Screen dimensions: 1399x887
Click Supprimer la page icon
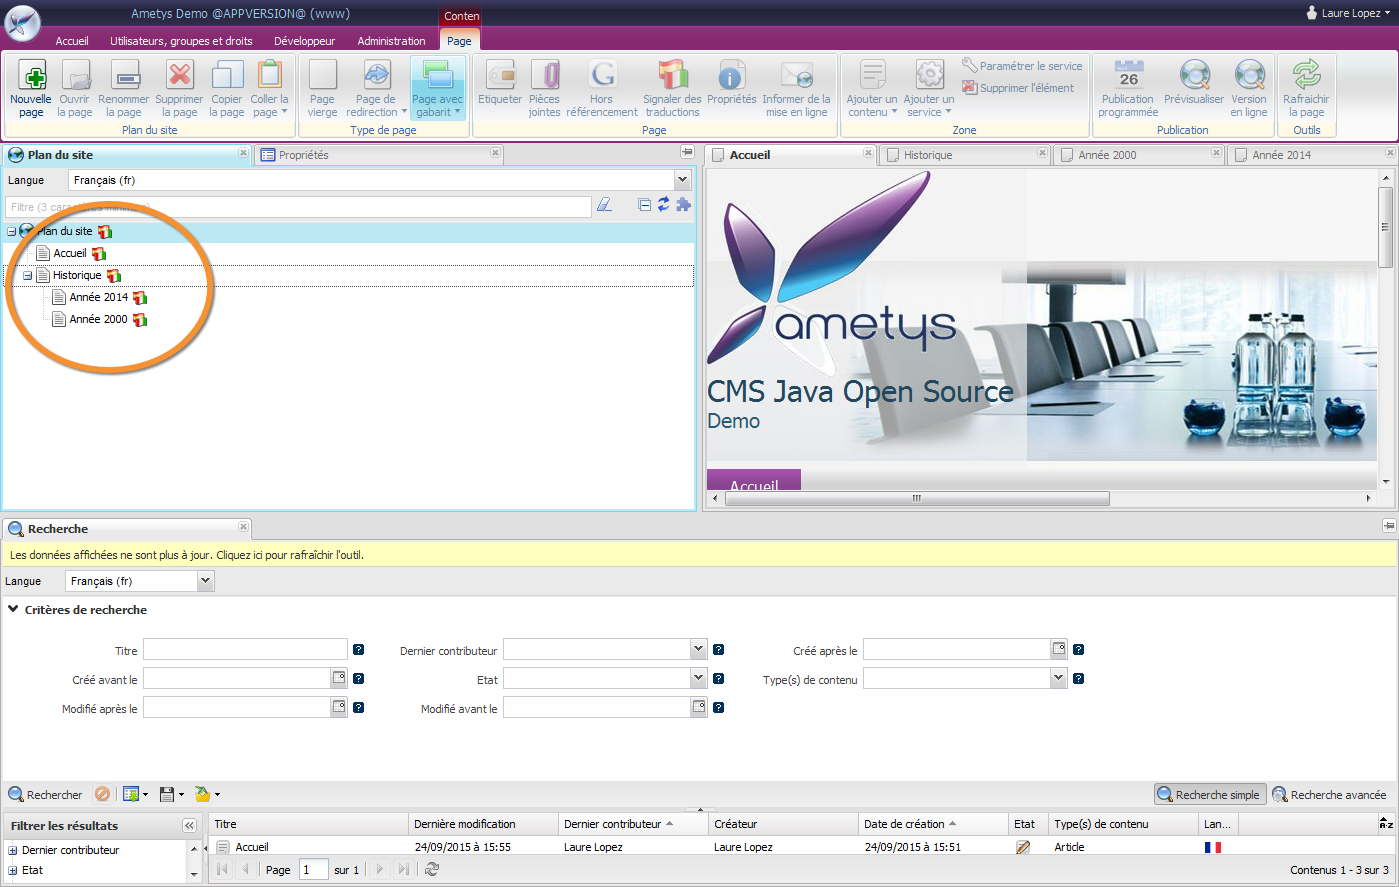(179, 89)
